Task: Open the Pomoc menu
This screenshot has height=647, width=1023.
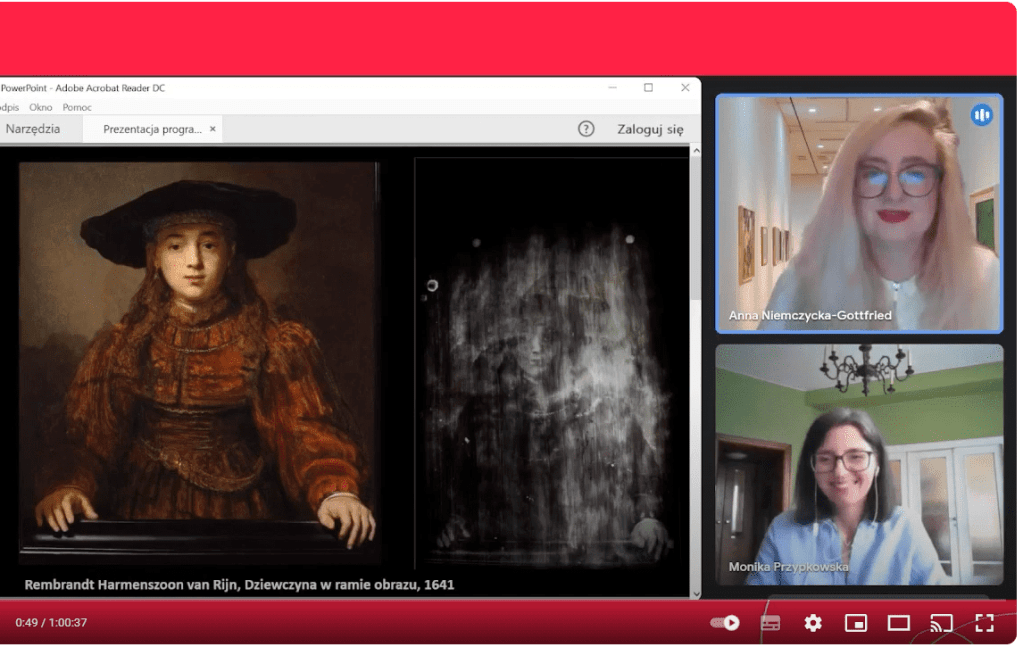Action: click(77, 107)
